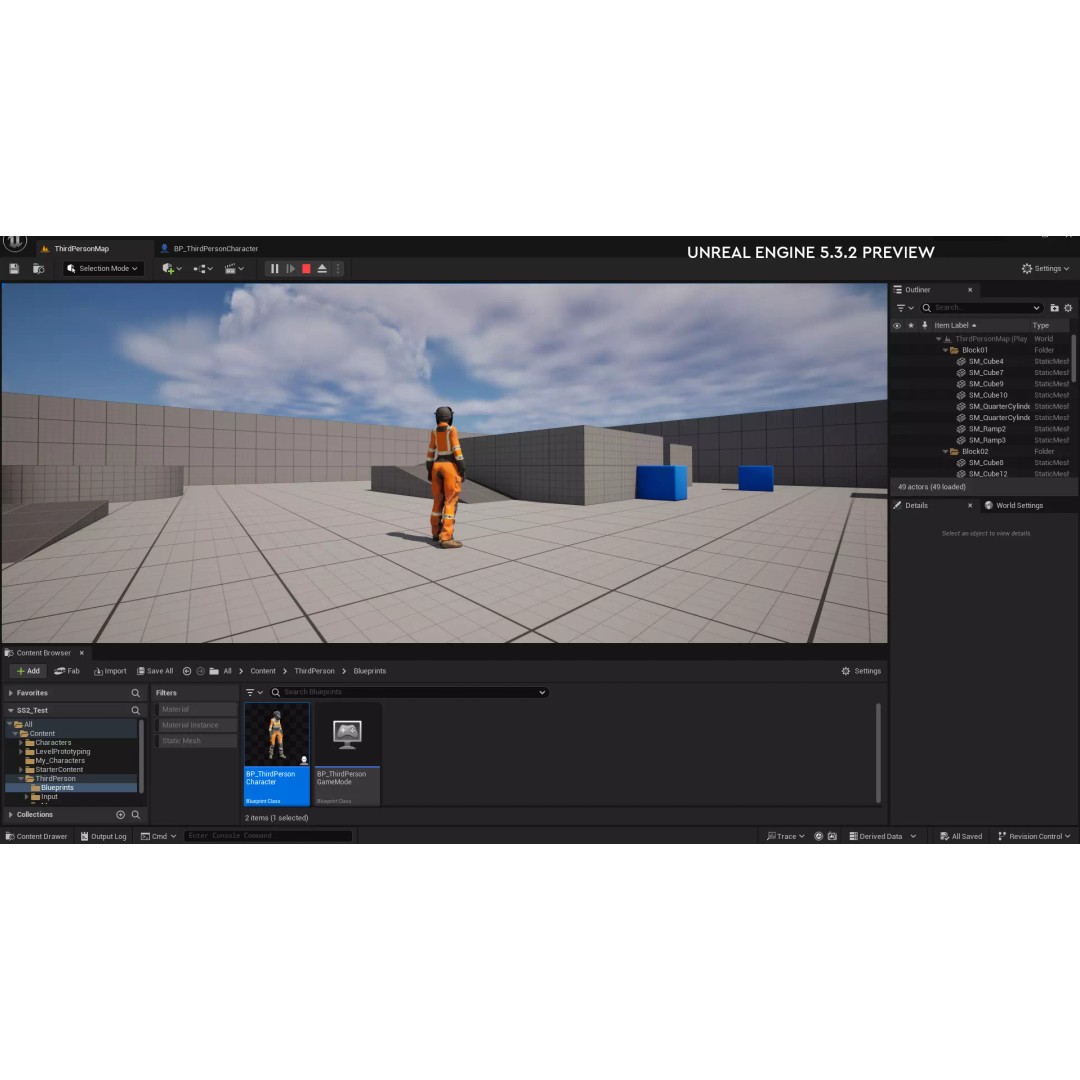Collapse the Block01 folder in Outliner
The height and width of the screenshot is (1080, 1080).
click(x=945, y=351)
